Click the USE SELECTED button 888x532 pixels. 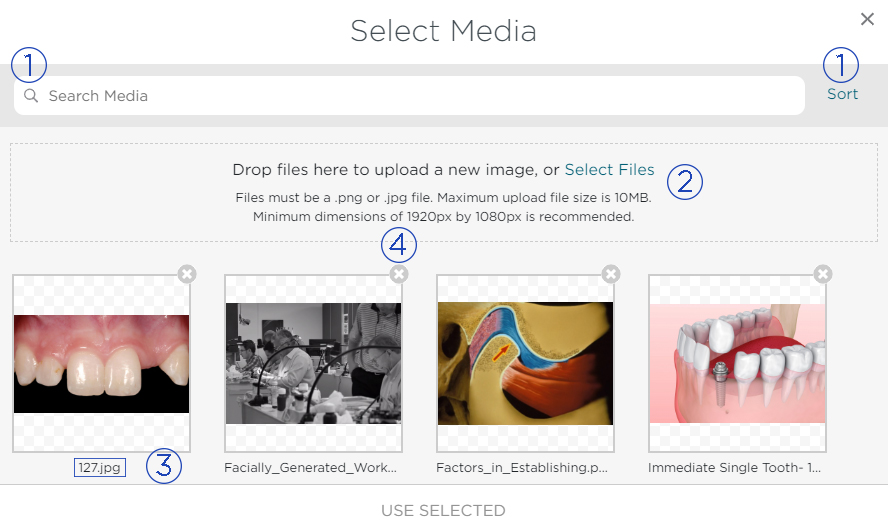coord(443,510)
